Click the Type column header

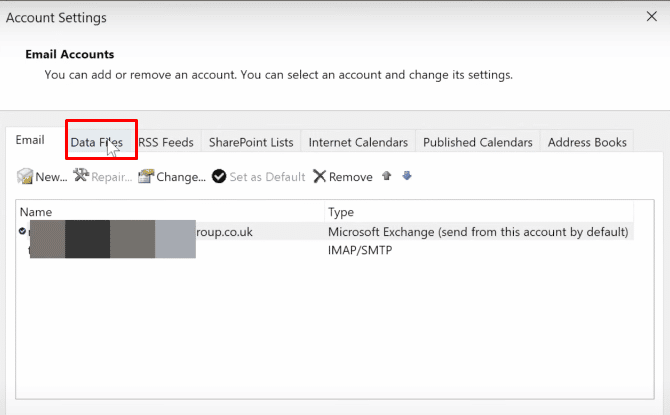(x=479, y=212)
